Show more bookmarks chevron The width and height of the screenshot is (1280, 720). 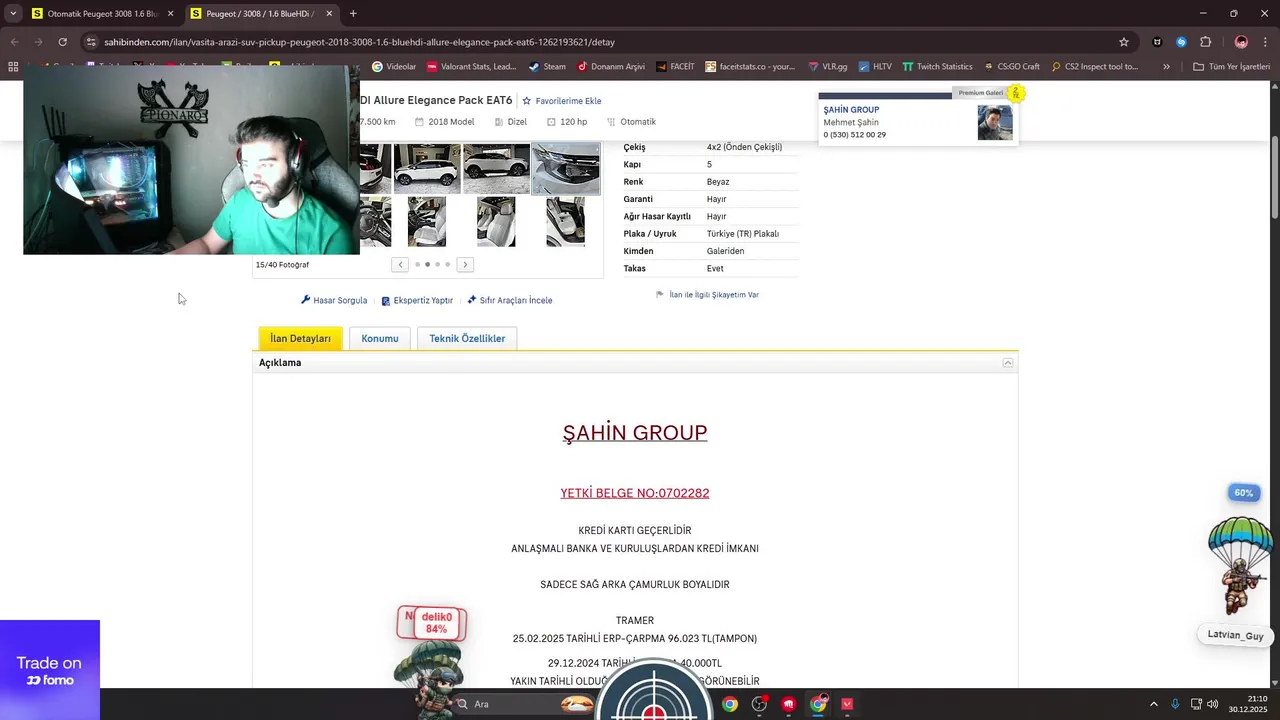pyautogui.click(x=1167, y=67)
